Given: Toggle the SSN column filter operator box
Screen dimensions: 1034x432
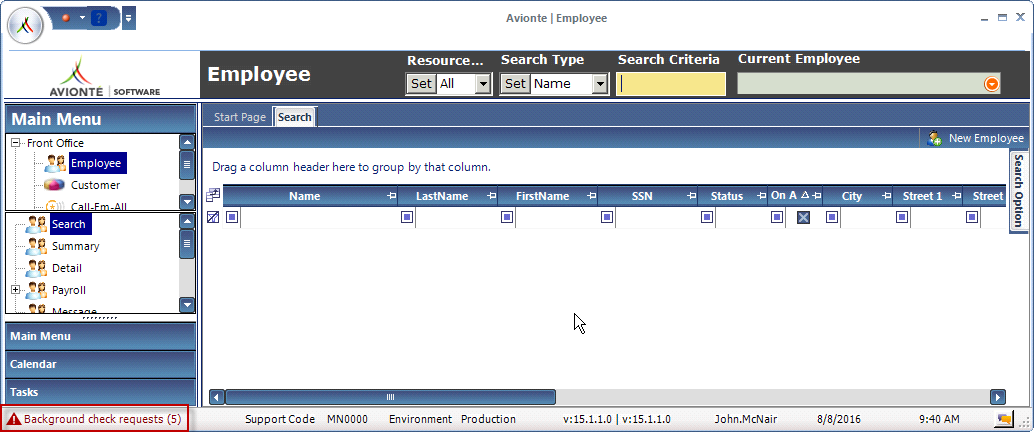Looking at the screenshot, I should [x=607, y=217].
